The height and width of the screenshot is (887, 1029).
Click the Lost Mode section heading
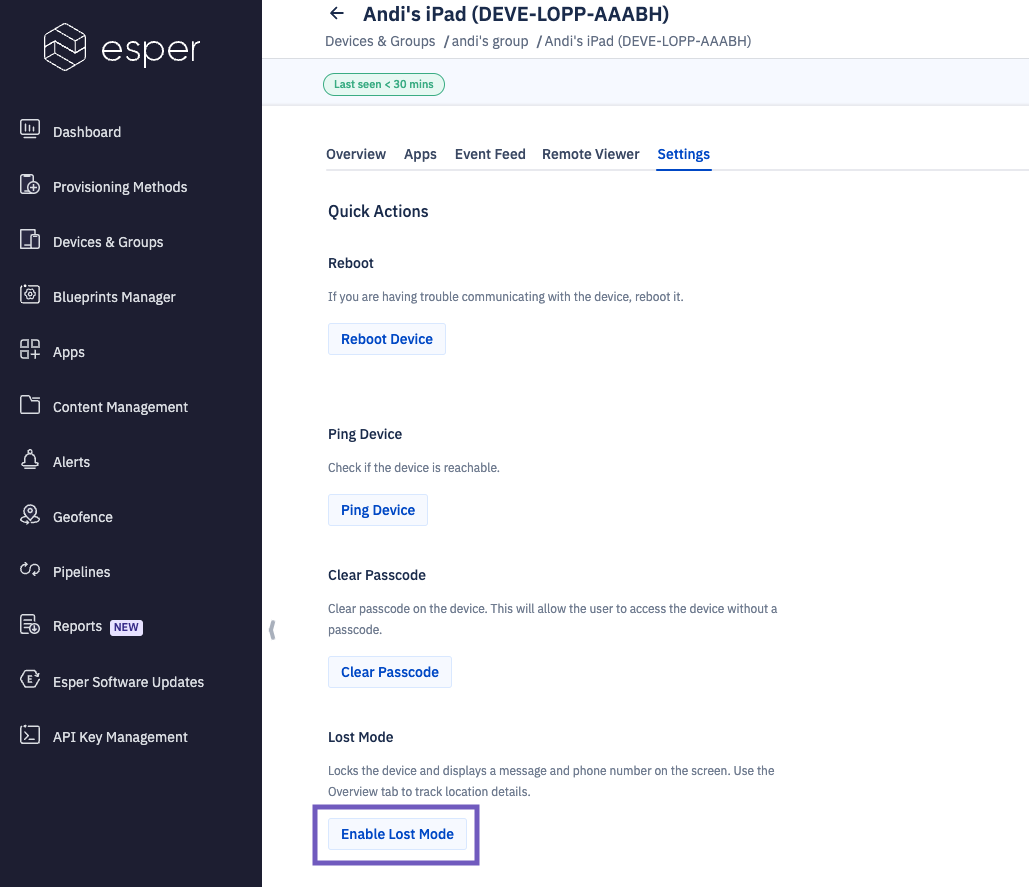tap(360, 737)
